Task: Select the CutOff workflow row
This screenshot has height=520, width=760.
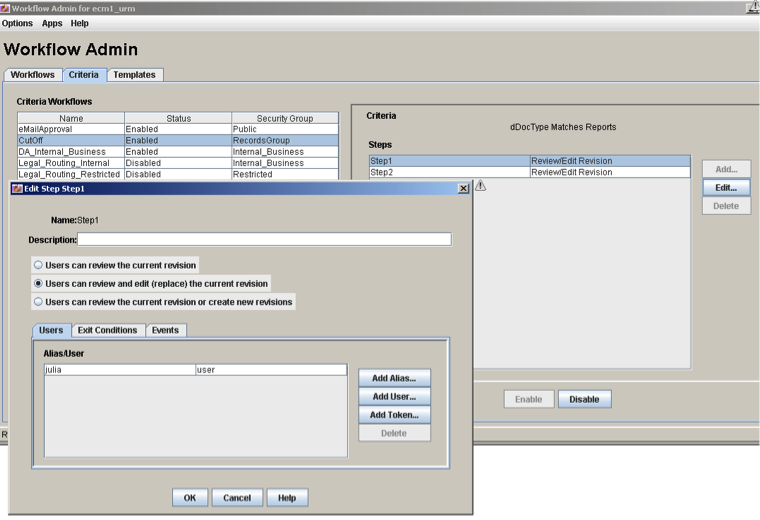Action: pos(178,141)
